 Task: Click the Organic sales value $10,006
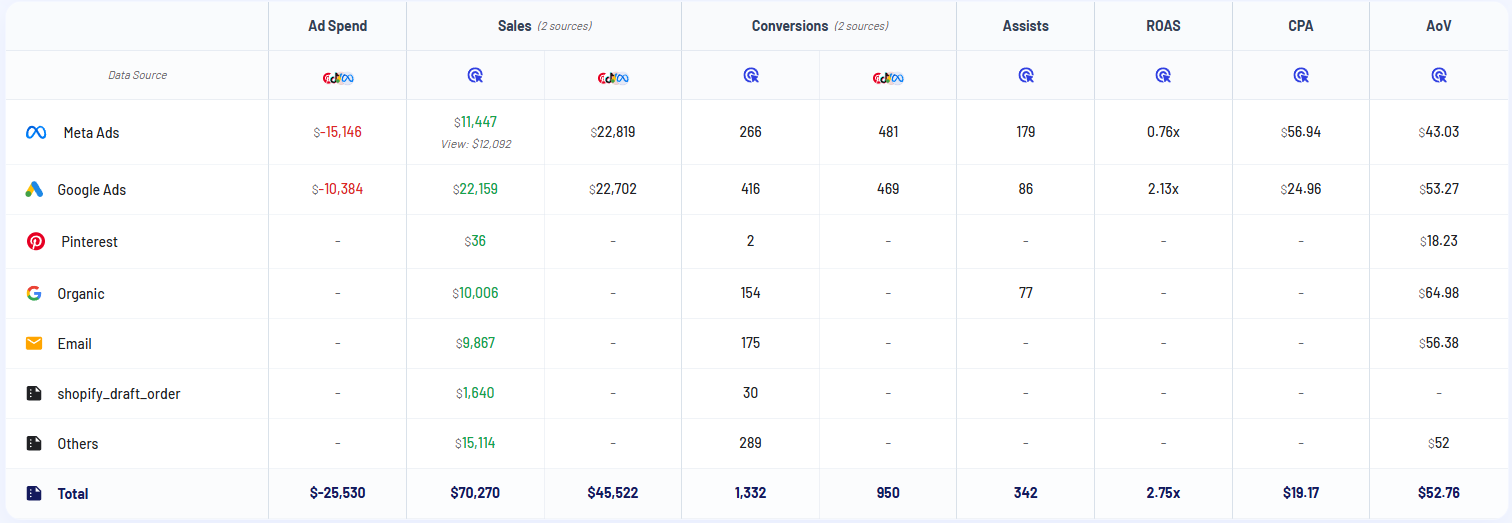[475, 293]
